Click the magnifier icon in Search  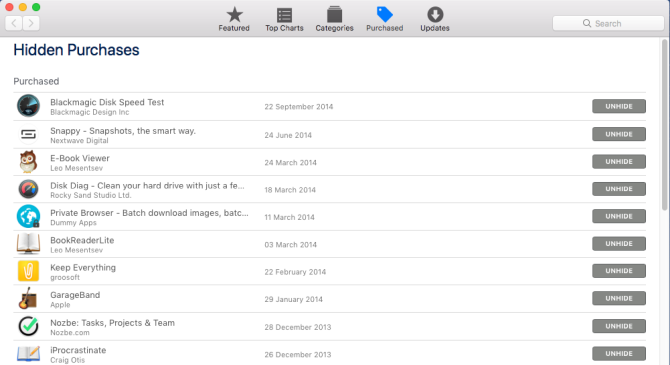[x=587, y=24]
